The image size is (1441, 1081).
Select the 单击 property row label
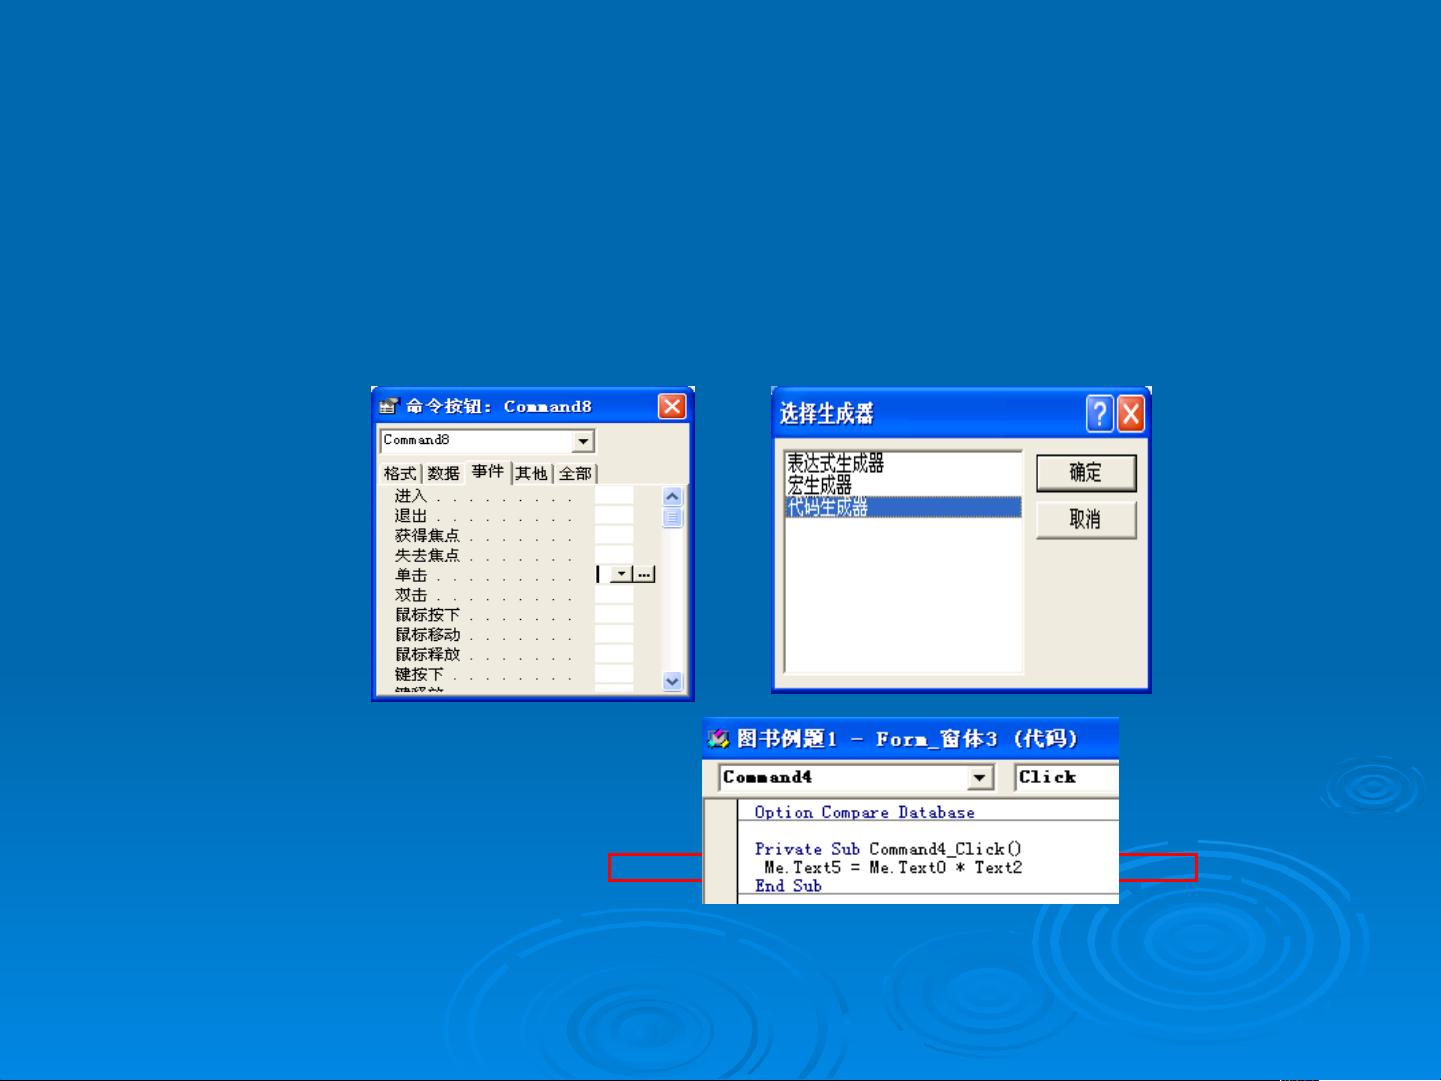tap(410, 576)
